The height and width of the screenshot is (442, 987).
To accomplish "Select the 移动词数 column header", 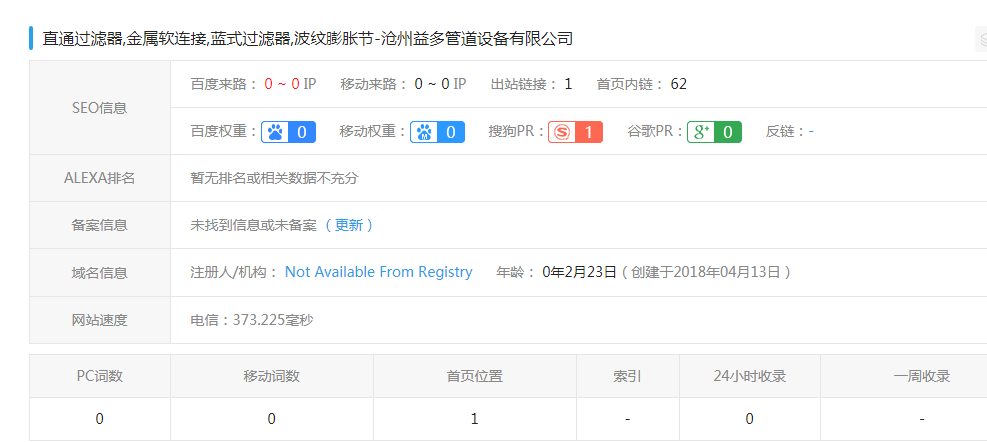I will (x=271, y=376).
